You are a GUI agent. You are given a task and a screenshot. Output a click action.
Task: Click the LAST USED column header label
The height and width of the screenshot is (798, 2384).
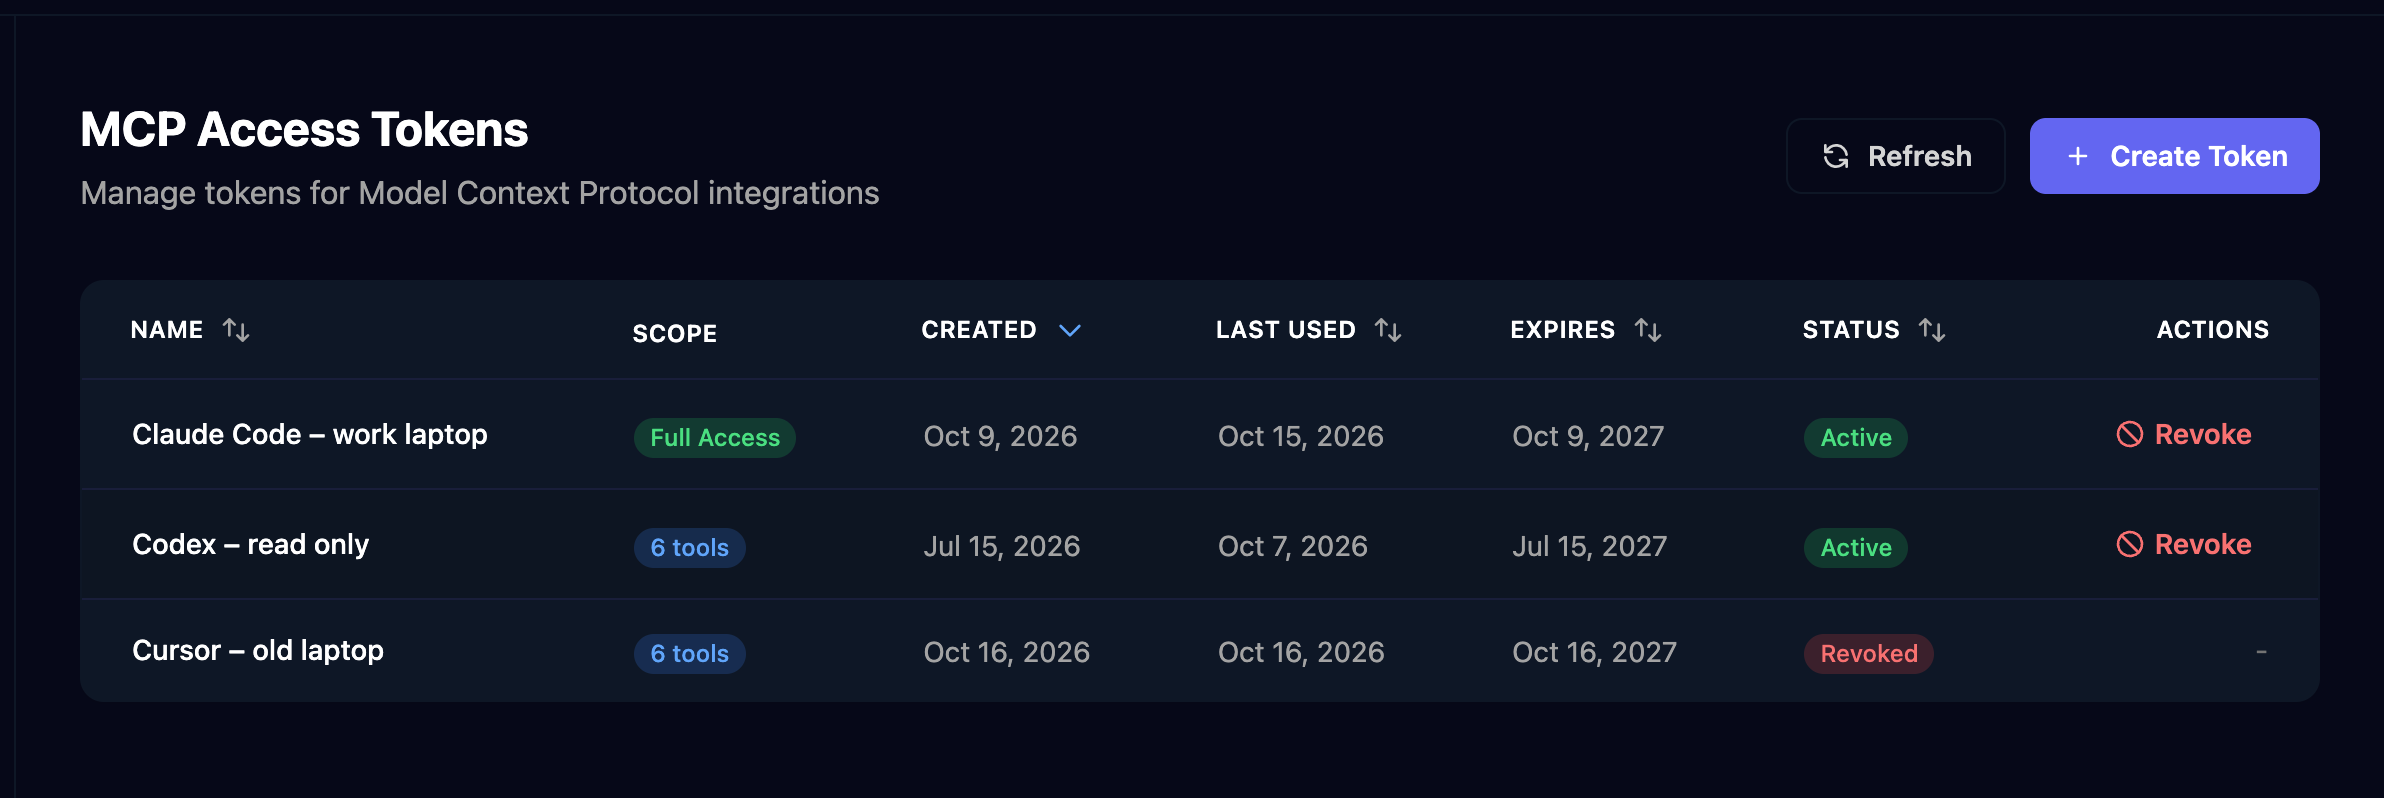[x=1286, y=330]
